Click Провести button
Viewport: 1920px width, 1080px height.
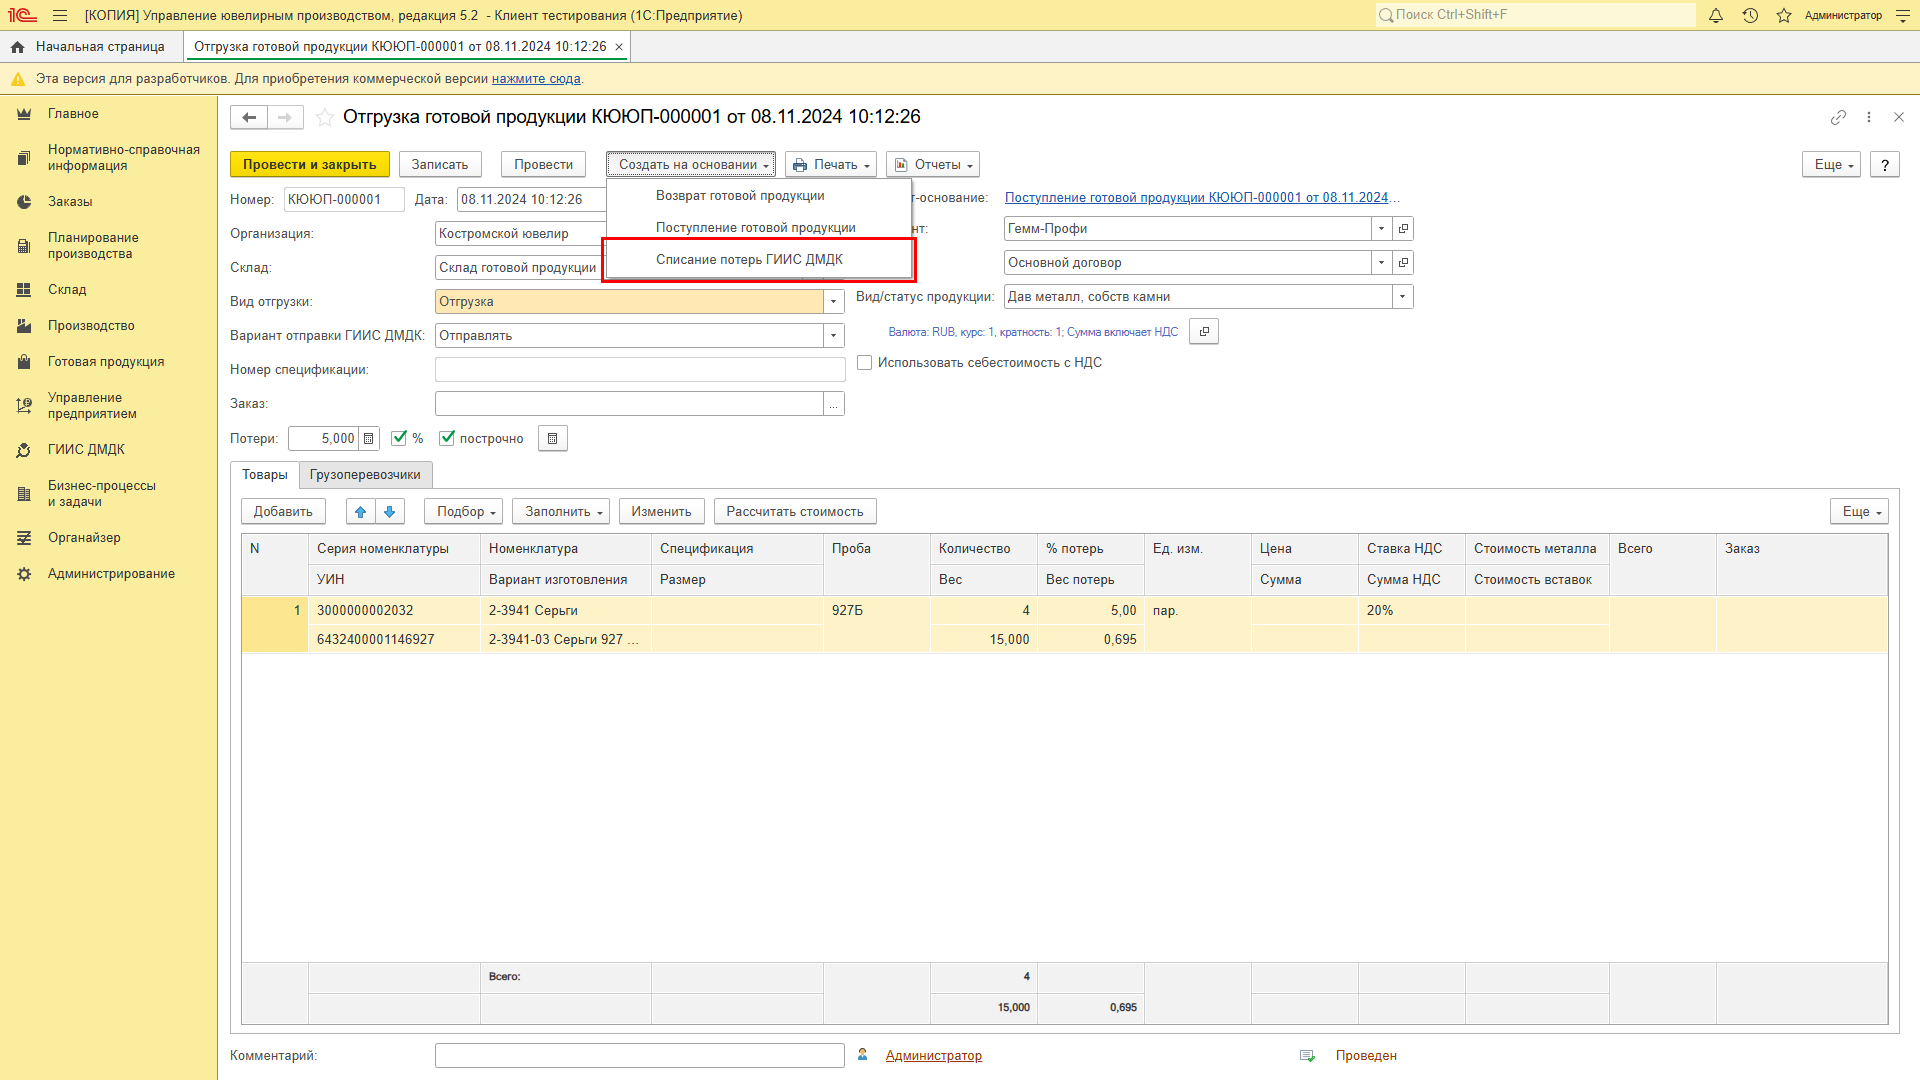(x=544, y=165)
